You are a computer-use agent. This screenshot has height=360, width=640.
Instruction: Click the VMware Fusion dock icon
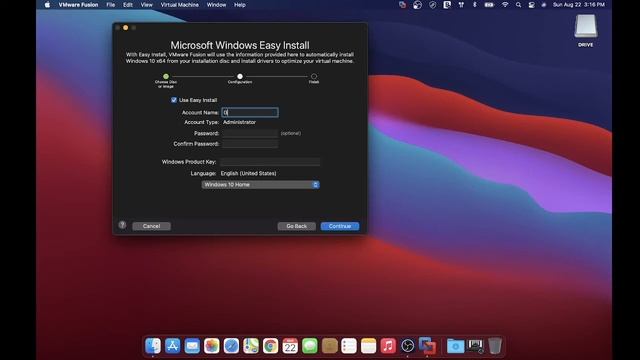click(x=427, y=346)
